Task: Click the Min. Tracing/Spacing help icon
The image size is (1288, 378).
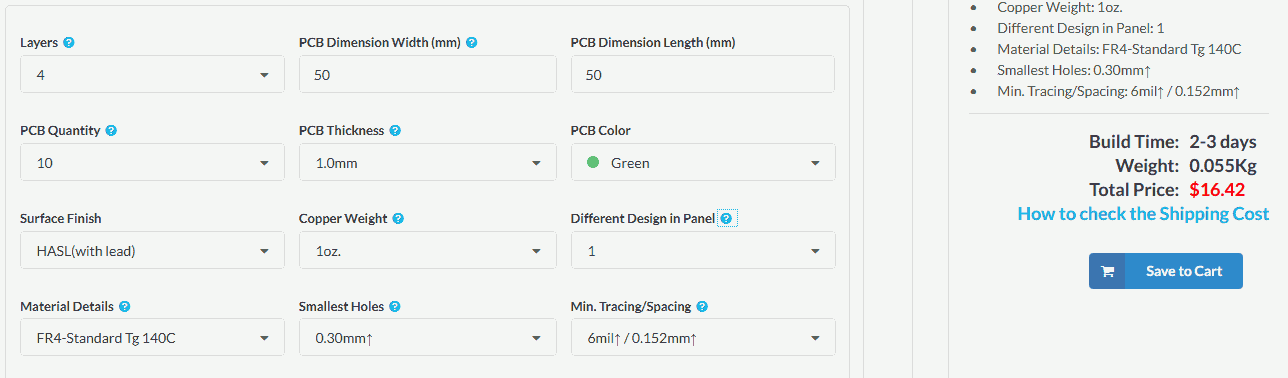Action: 702,307
